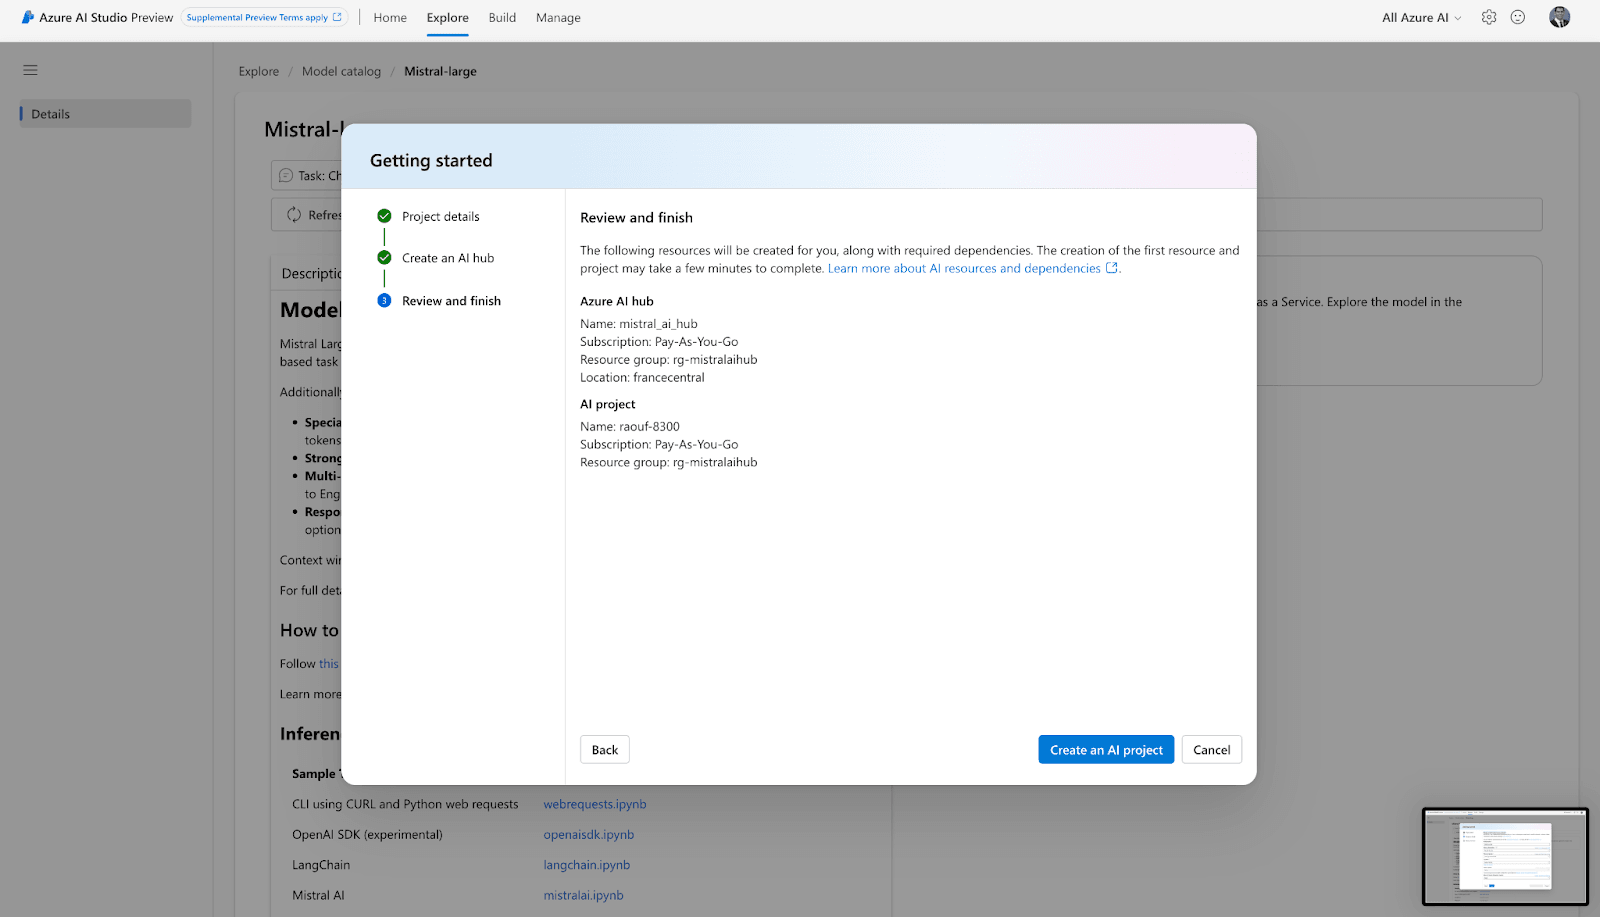Viewport: 1600px width, 917px height.
Task: Click the Back button
Action: coord(605,750)
